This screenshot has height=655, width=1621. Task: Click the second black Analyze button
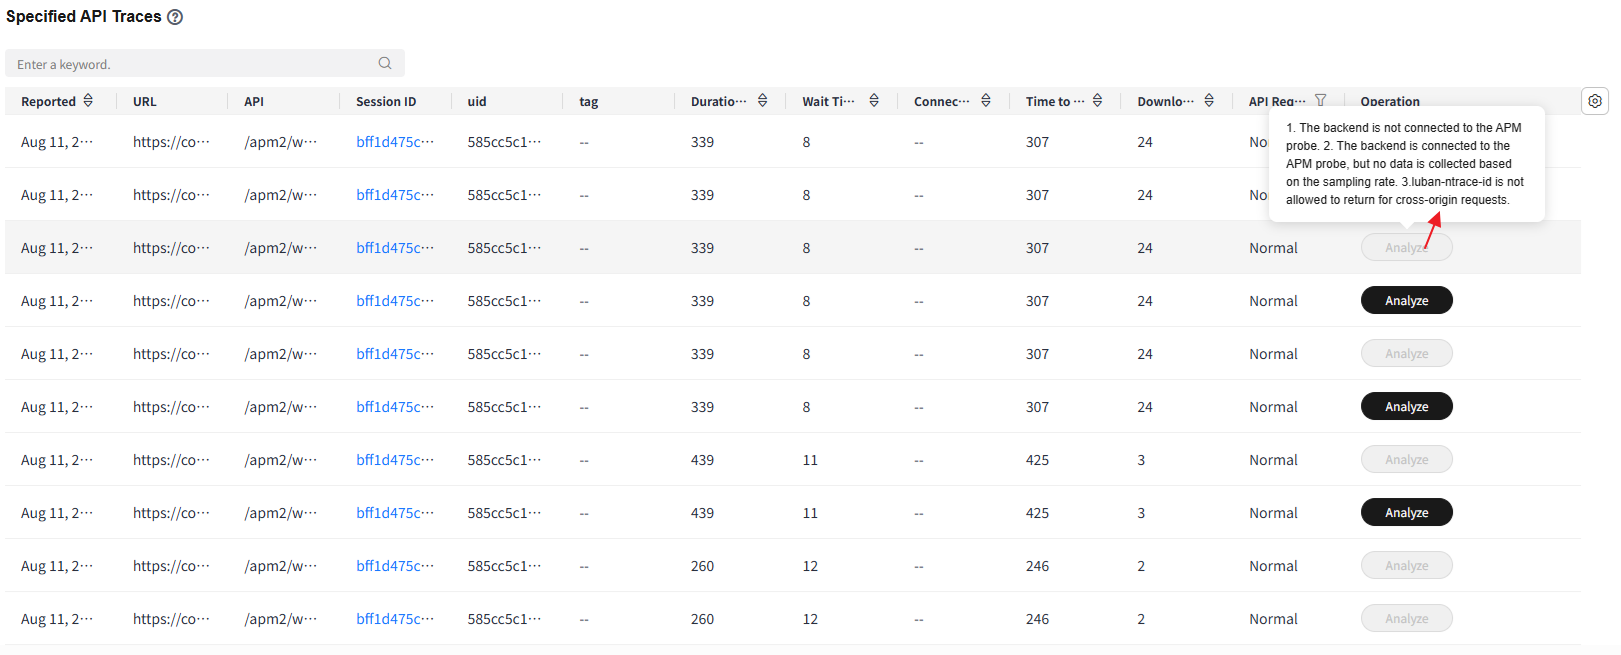pos(1406,407)
